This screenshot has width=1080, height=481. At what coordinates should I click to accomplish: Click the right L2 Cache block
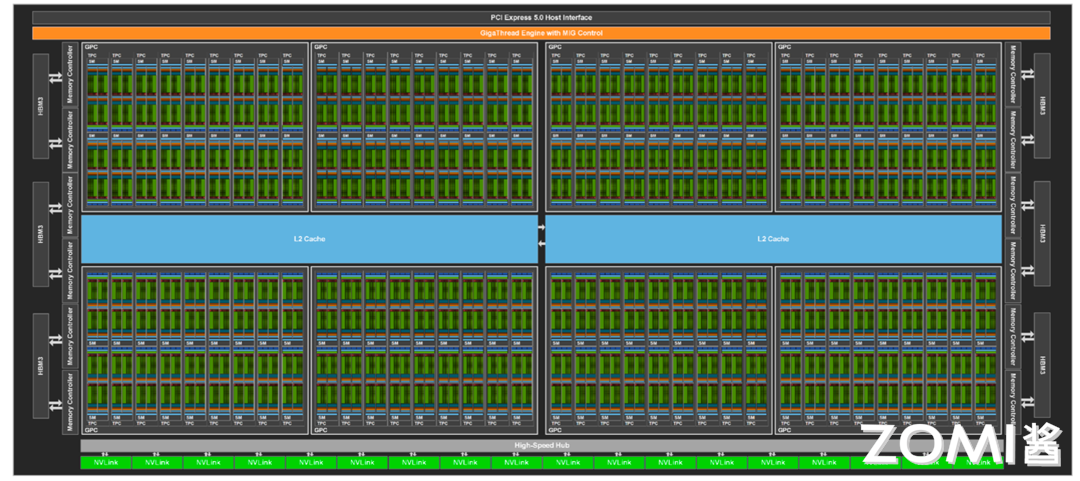[x=773, y=239]
